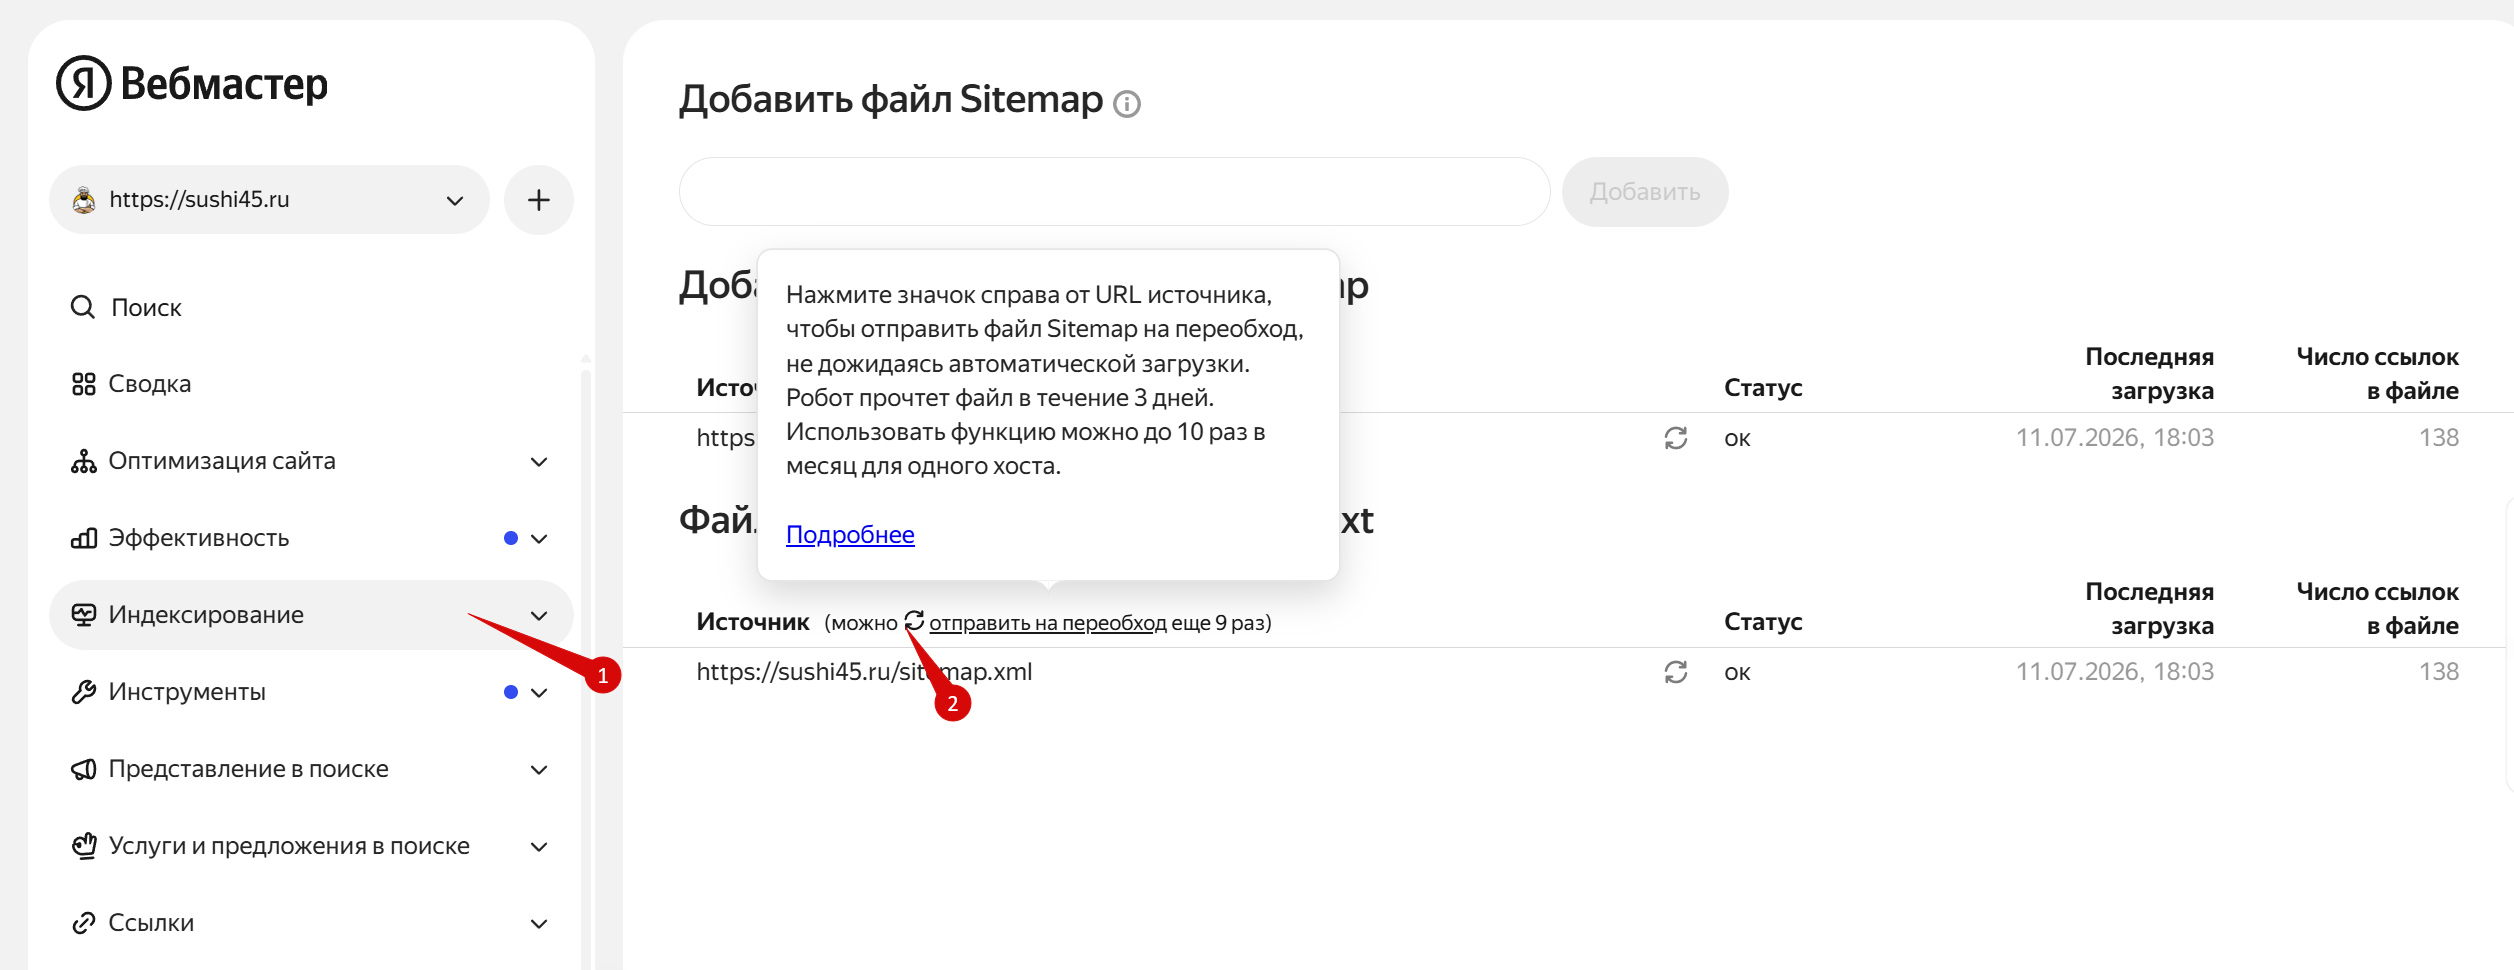The width and height of the screenshot is (2514, 970).
Task: Click the info icon beside the Sitemap heading
Action: 1127,104
